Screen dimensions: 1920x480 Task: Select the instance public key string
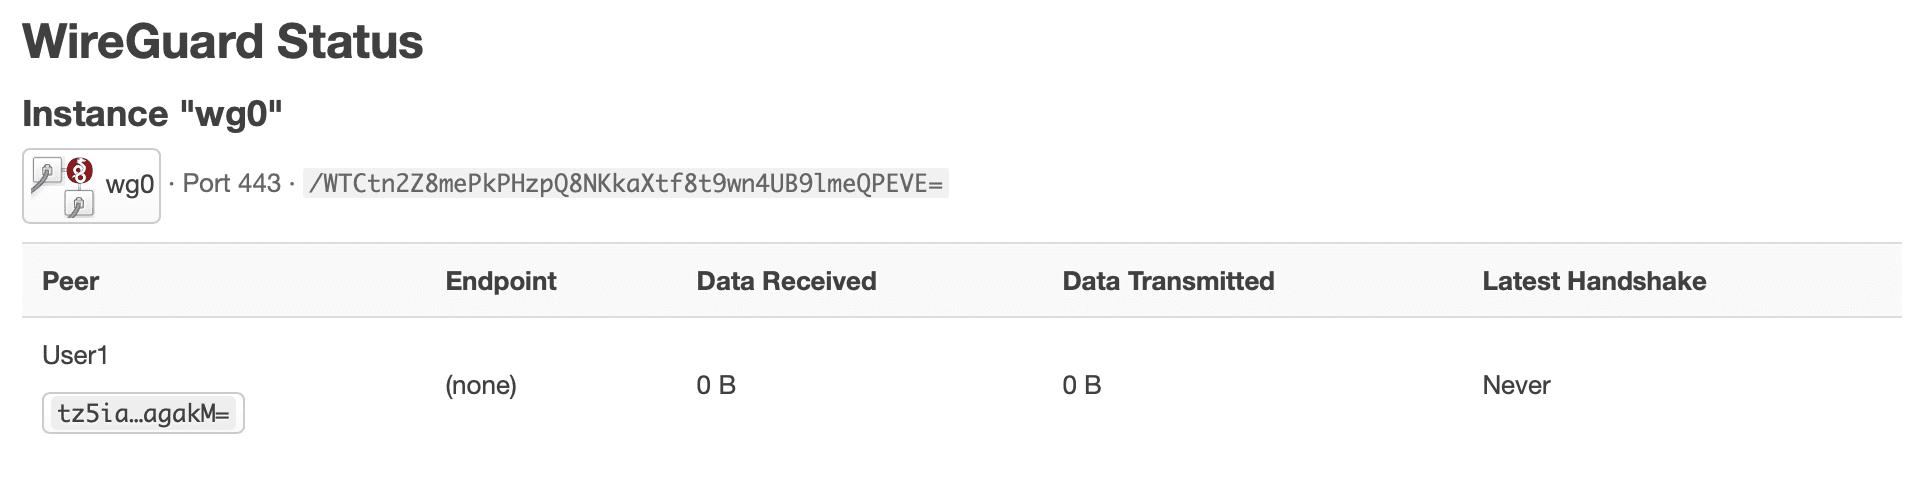click(x=626, y=184)
